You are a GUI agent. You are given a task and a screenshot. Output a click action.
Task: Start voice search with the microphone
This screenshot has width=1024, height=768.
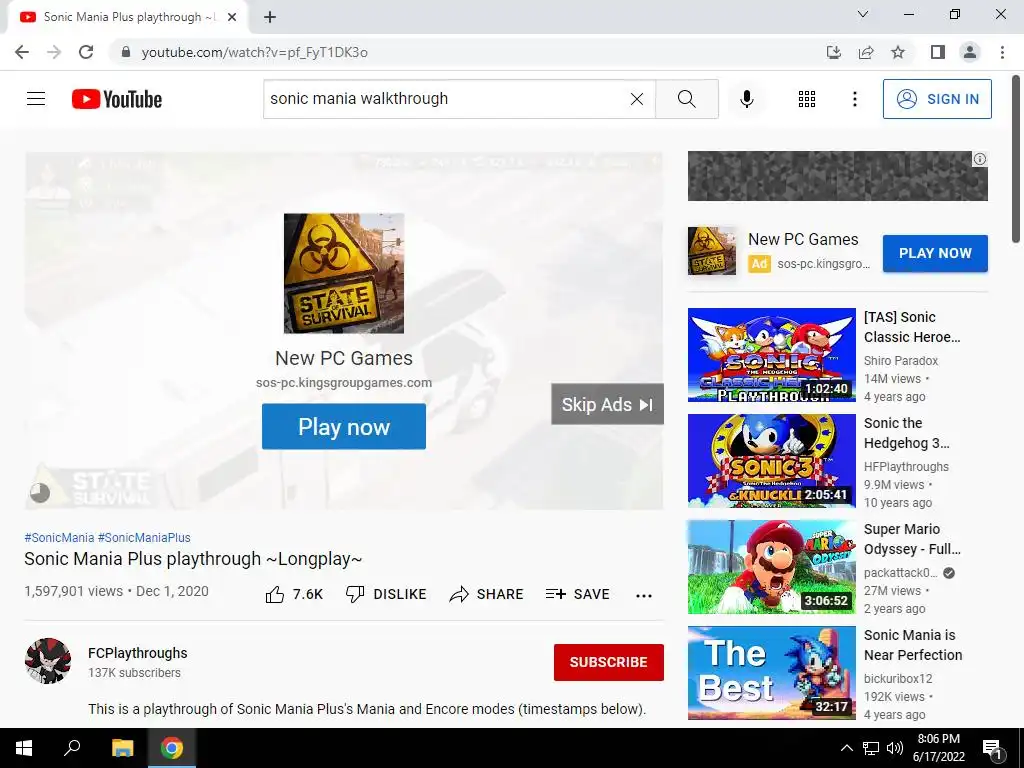[x=746, y=99]
